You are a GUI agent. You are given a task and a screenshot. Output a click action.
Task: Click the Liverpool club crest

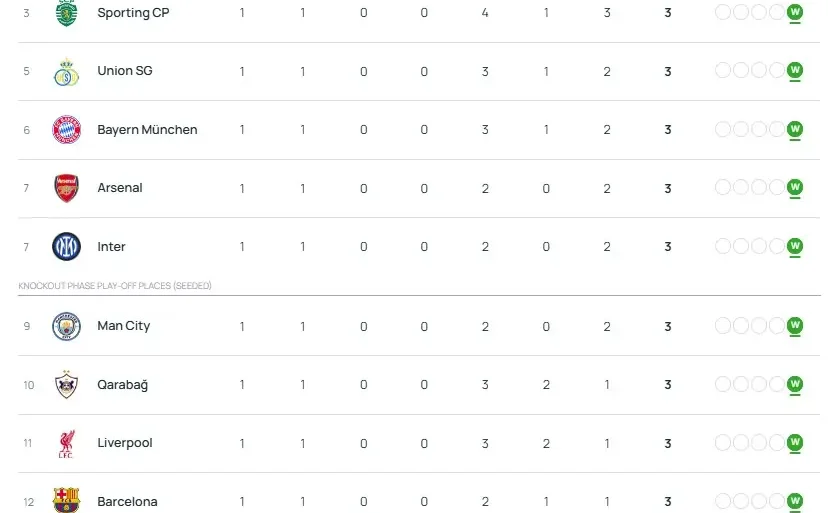coord(66,443)
